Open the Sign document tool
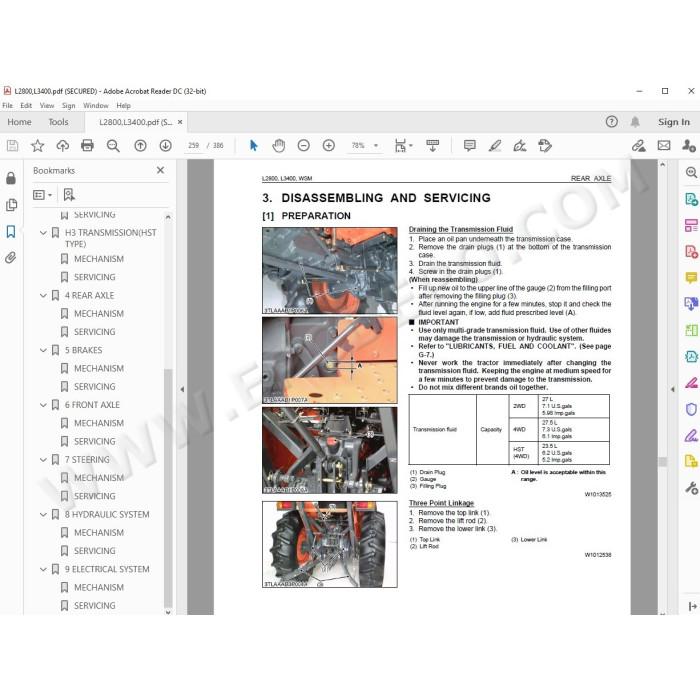The image size is (700, 700). [520, 146]
